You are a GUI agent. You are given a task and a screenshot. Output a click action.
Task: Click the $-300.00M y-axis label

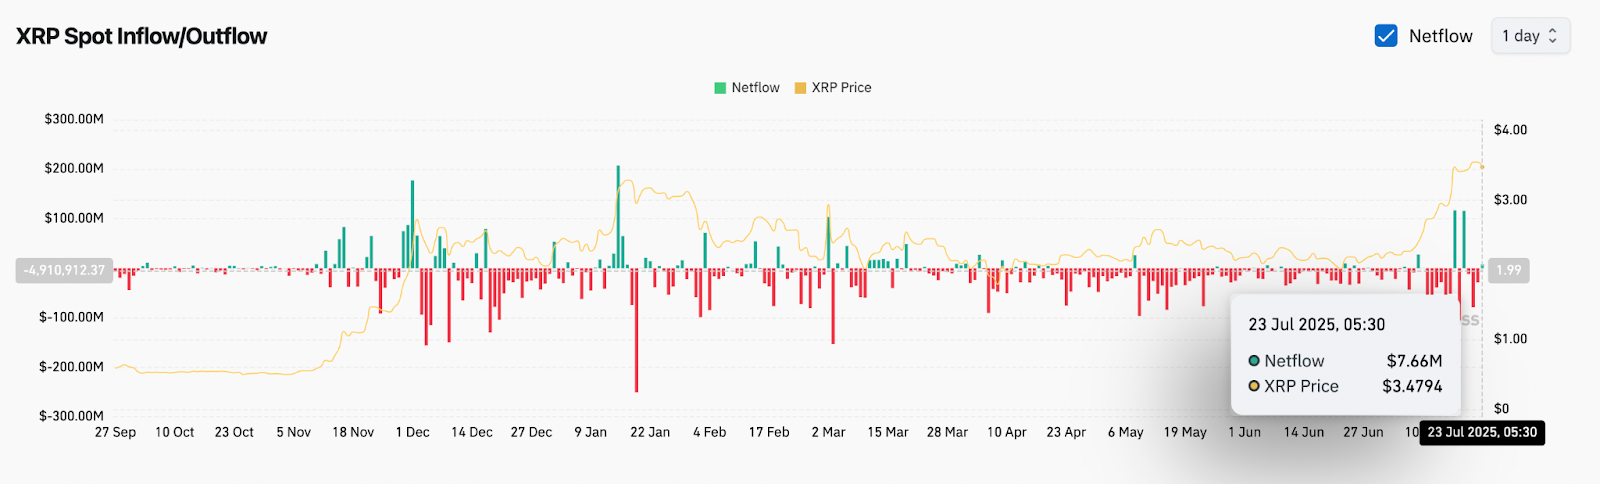click(x=71, y=416)
